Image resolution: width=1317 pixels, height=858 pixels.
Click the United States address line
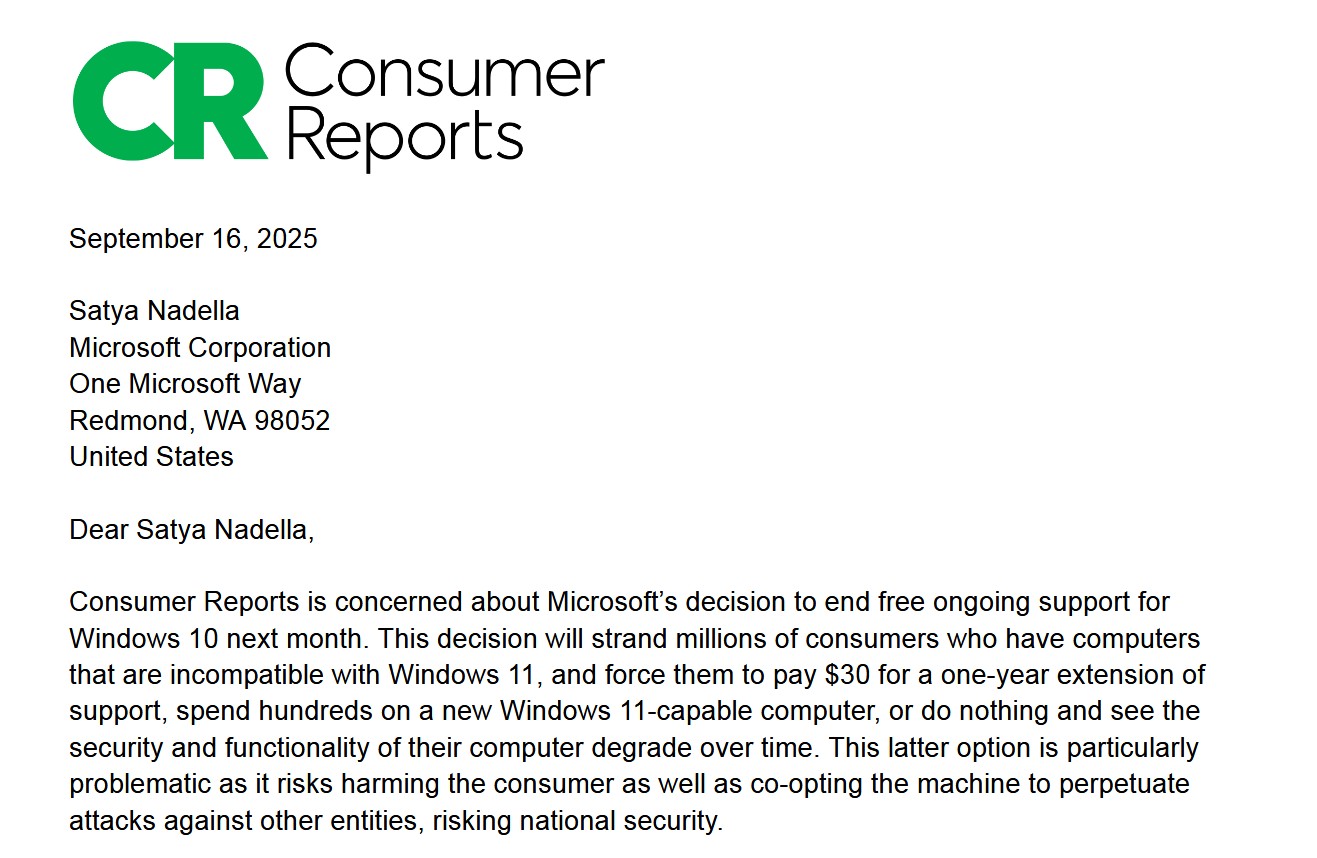pyautogui.click(x=151, y=457)
